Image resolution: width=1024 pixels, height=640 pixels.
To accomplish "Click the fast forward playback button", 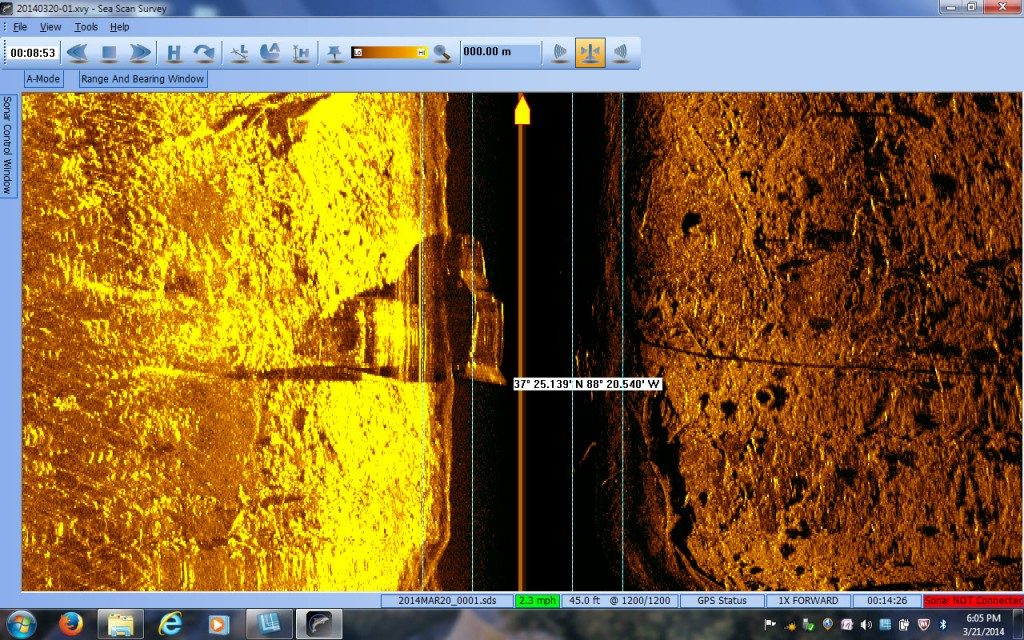I will click(x=140, y=52).
